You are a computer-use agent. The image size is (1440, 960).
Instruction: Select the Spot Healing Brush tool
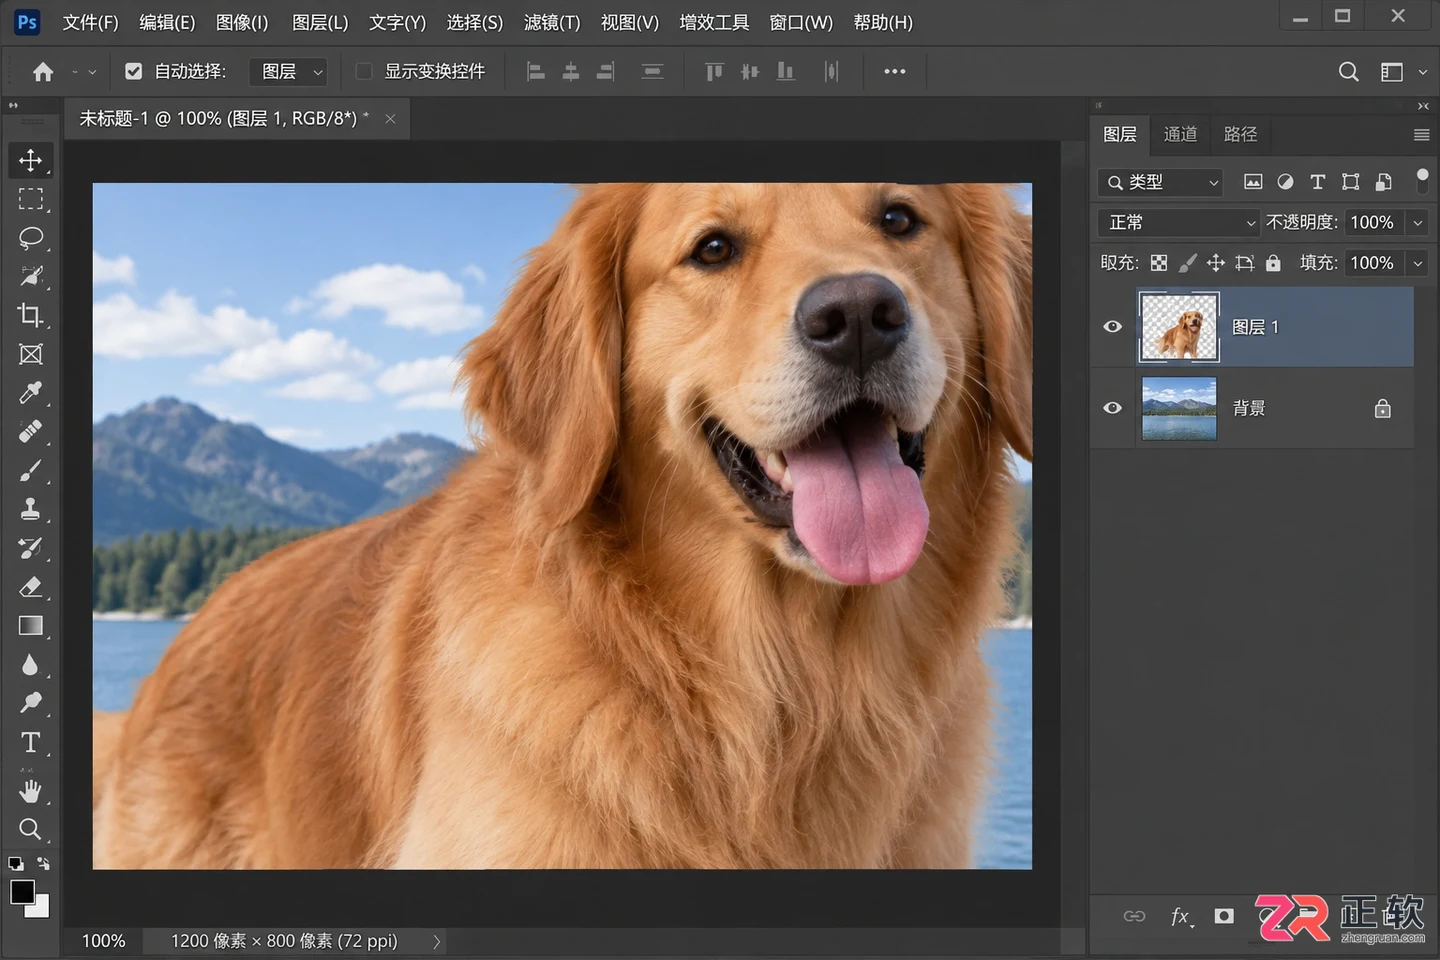[30, 432]
